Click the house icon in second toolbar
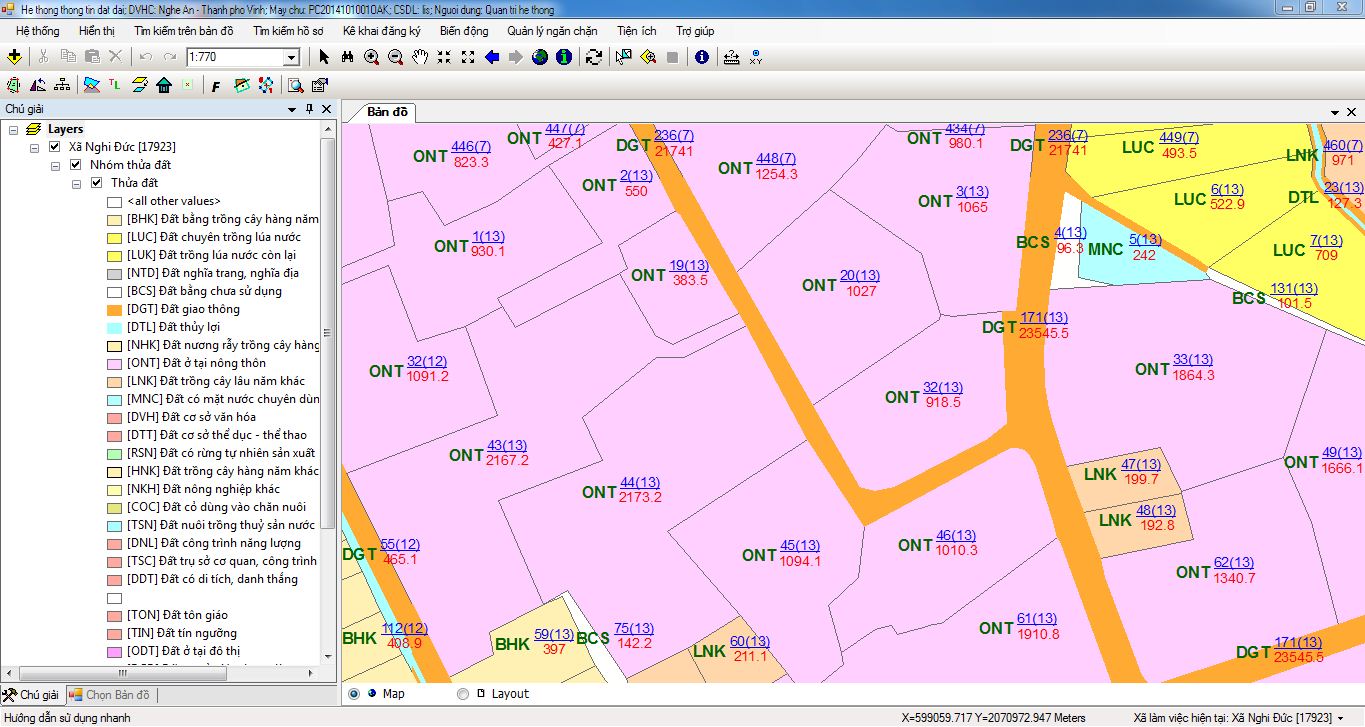The height and width of the screenshot is (727, 1365). point(164,85)
